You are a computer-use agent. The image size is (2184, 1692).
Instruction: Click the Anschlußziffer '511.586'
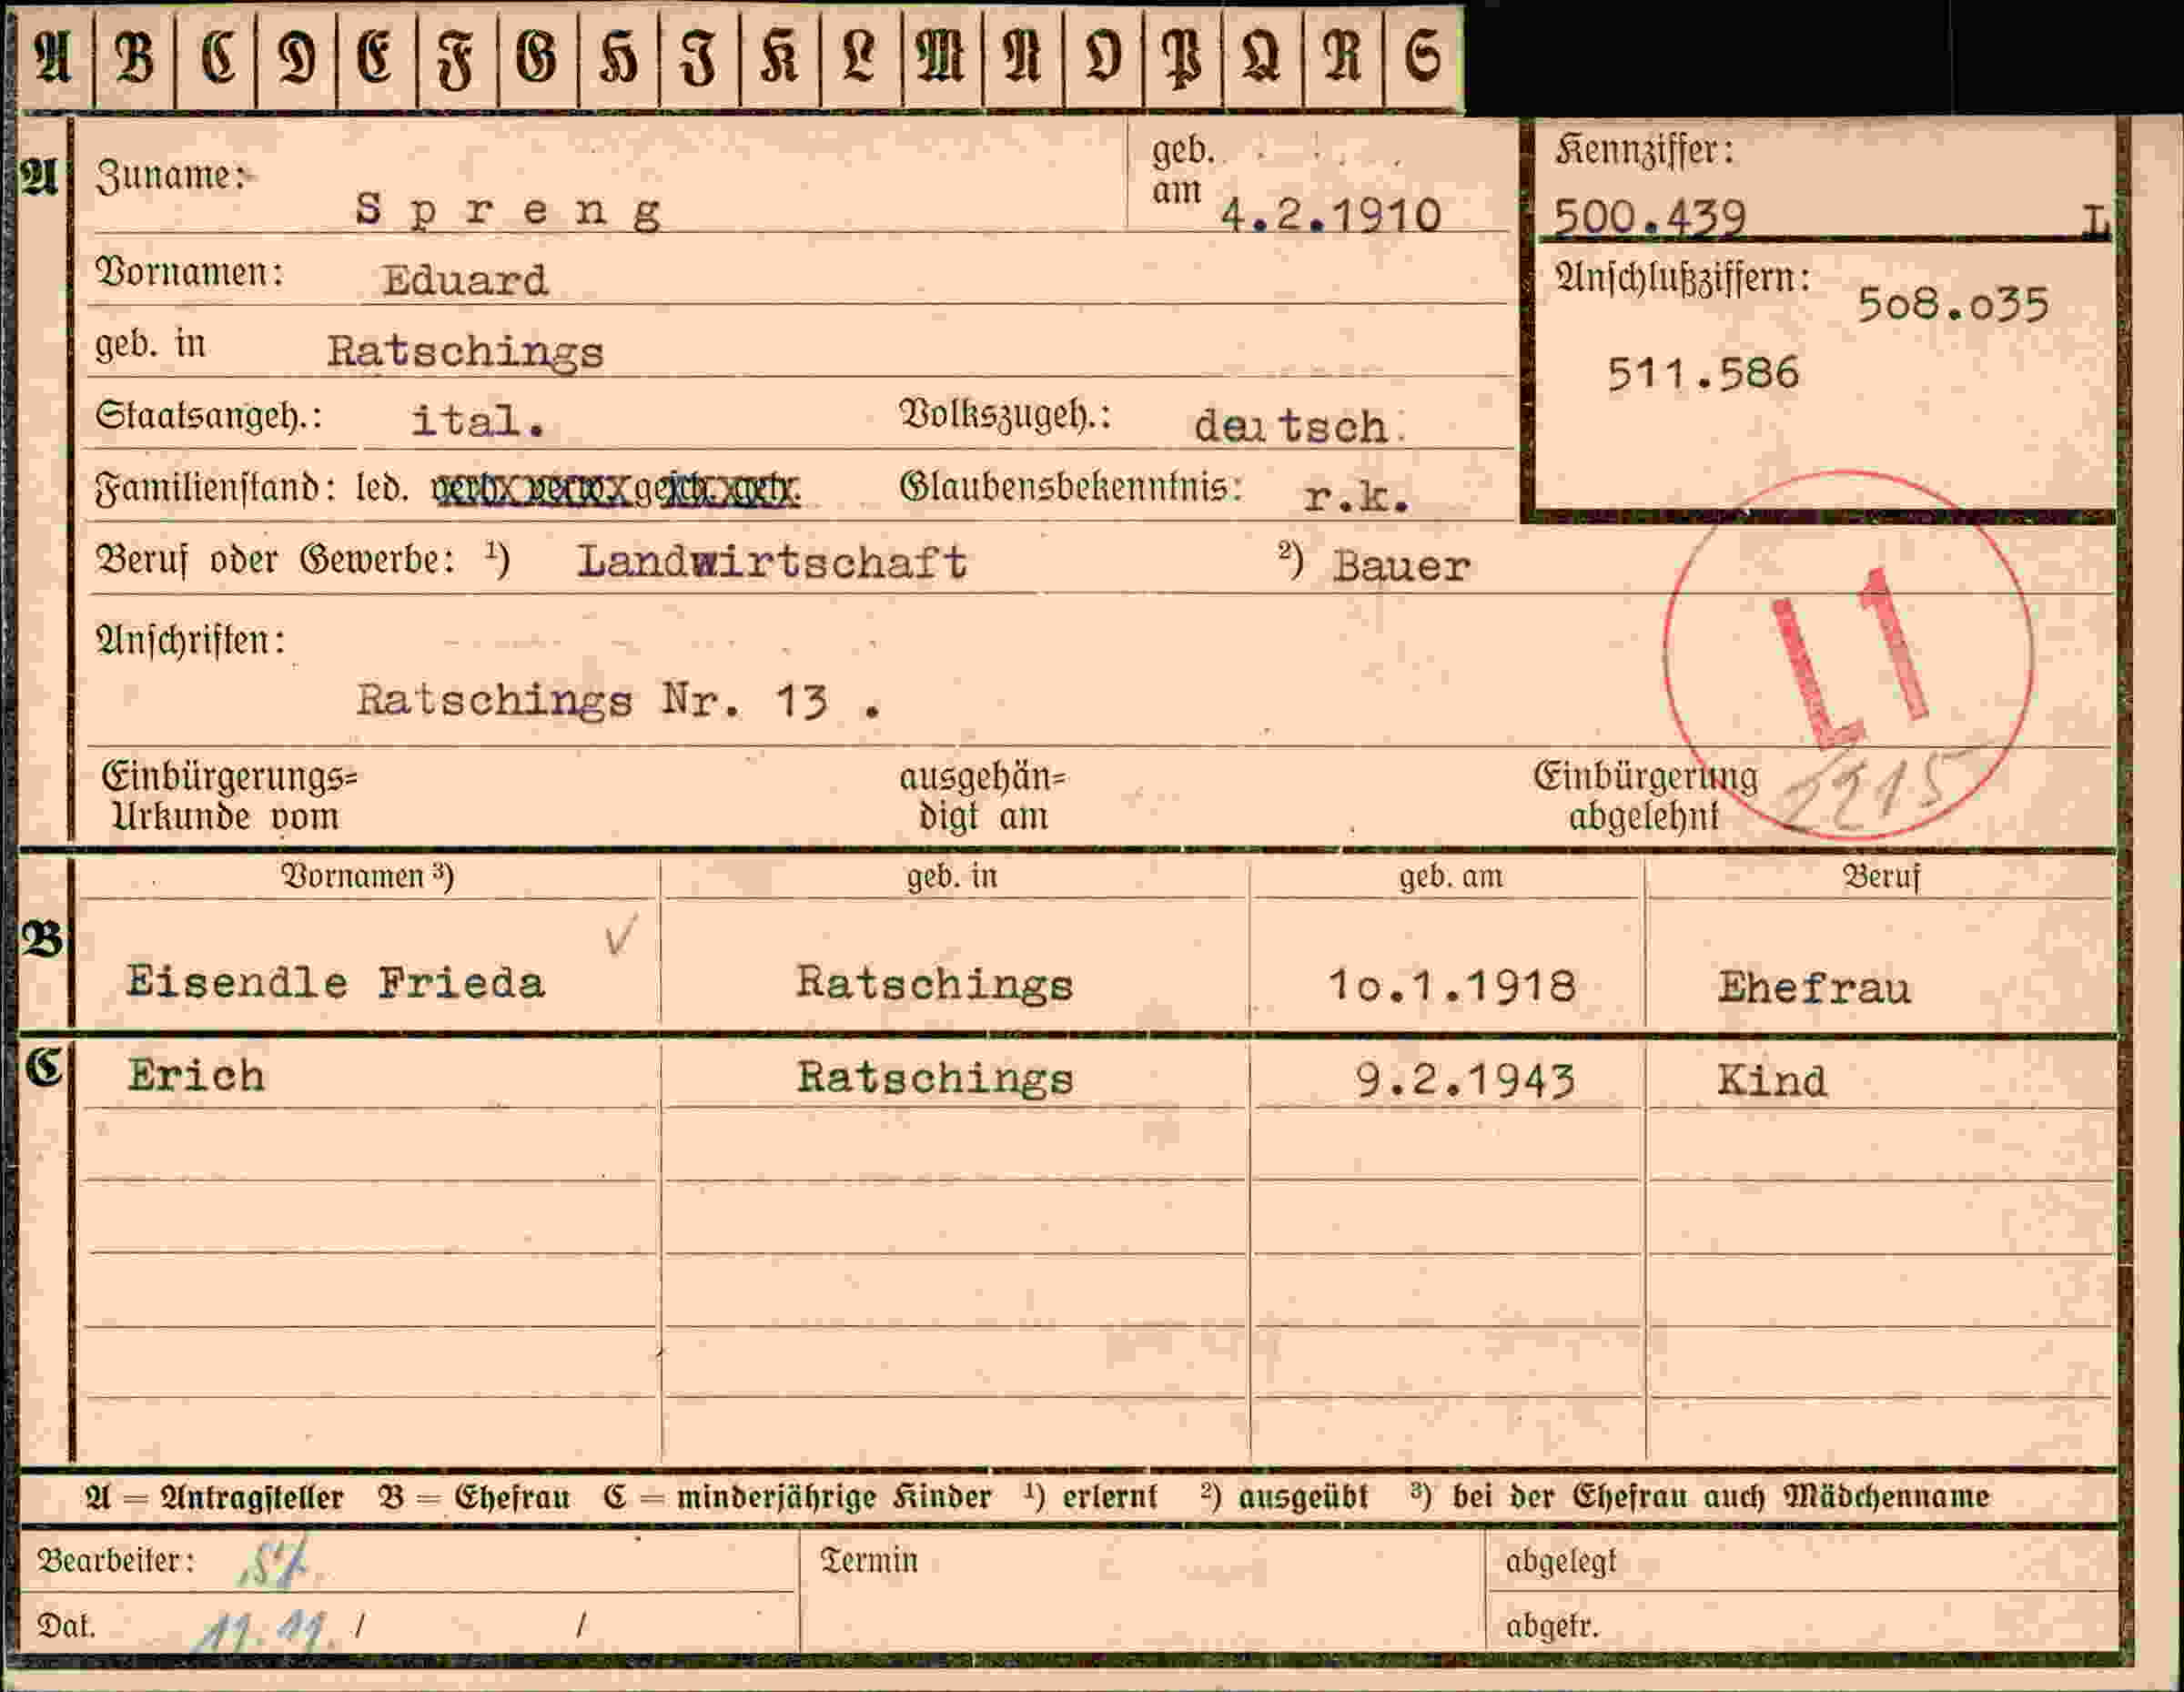click(x=1703, y=373)
